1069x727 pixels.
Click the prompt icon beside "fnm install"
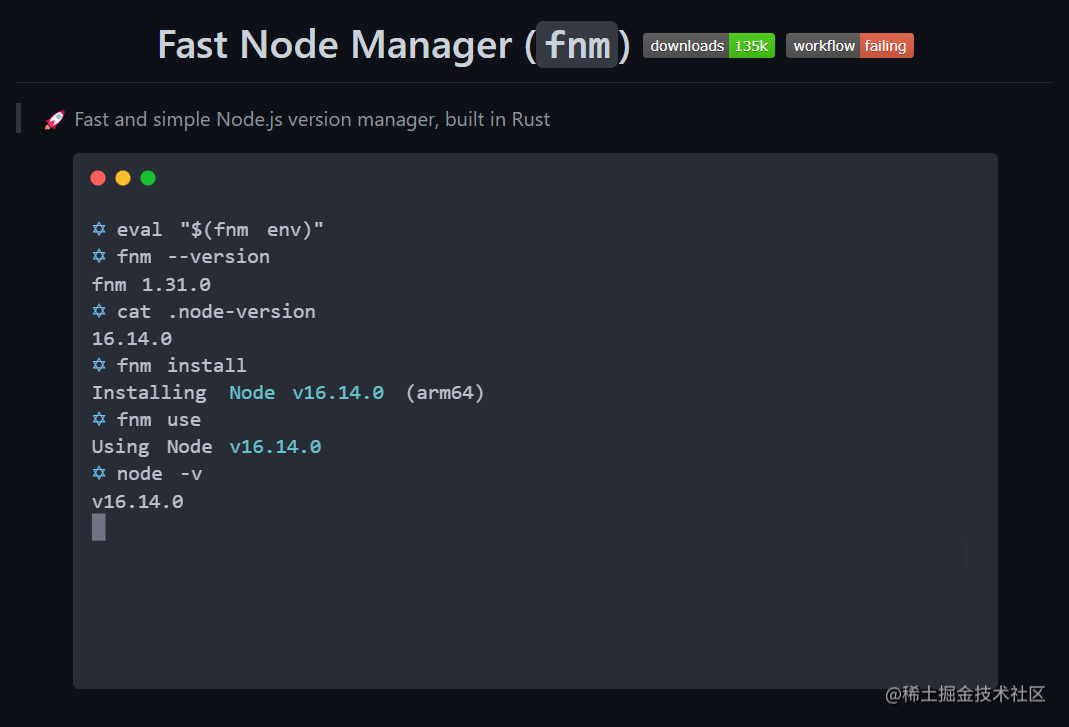[x=99, y=365]
